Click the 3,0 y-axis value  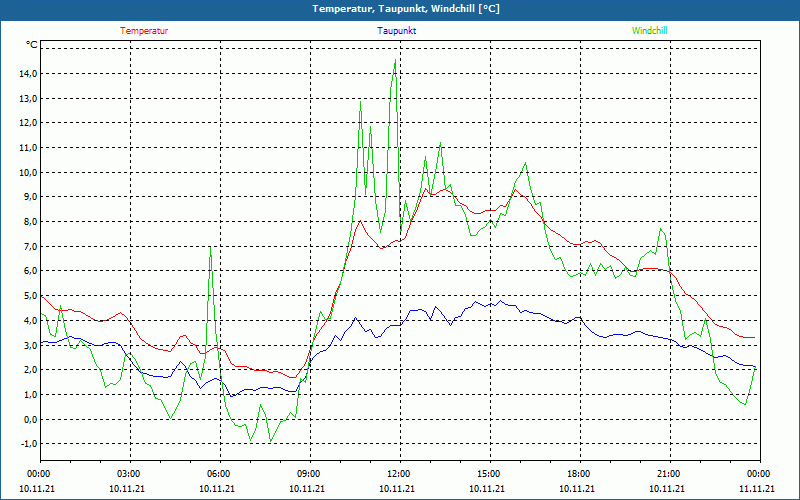[30, 345]
